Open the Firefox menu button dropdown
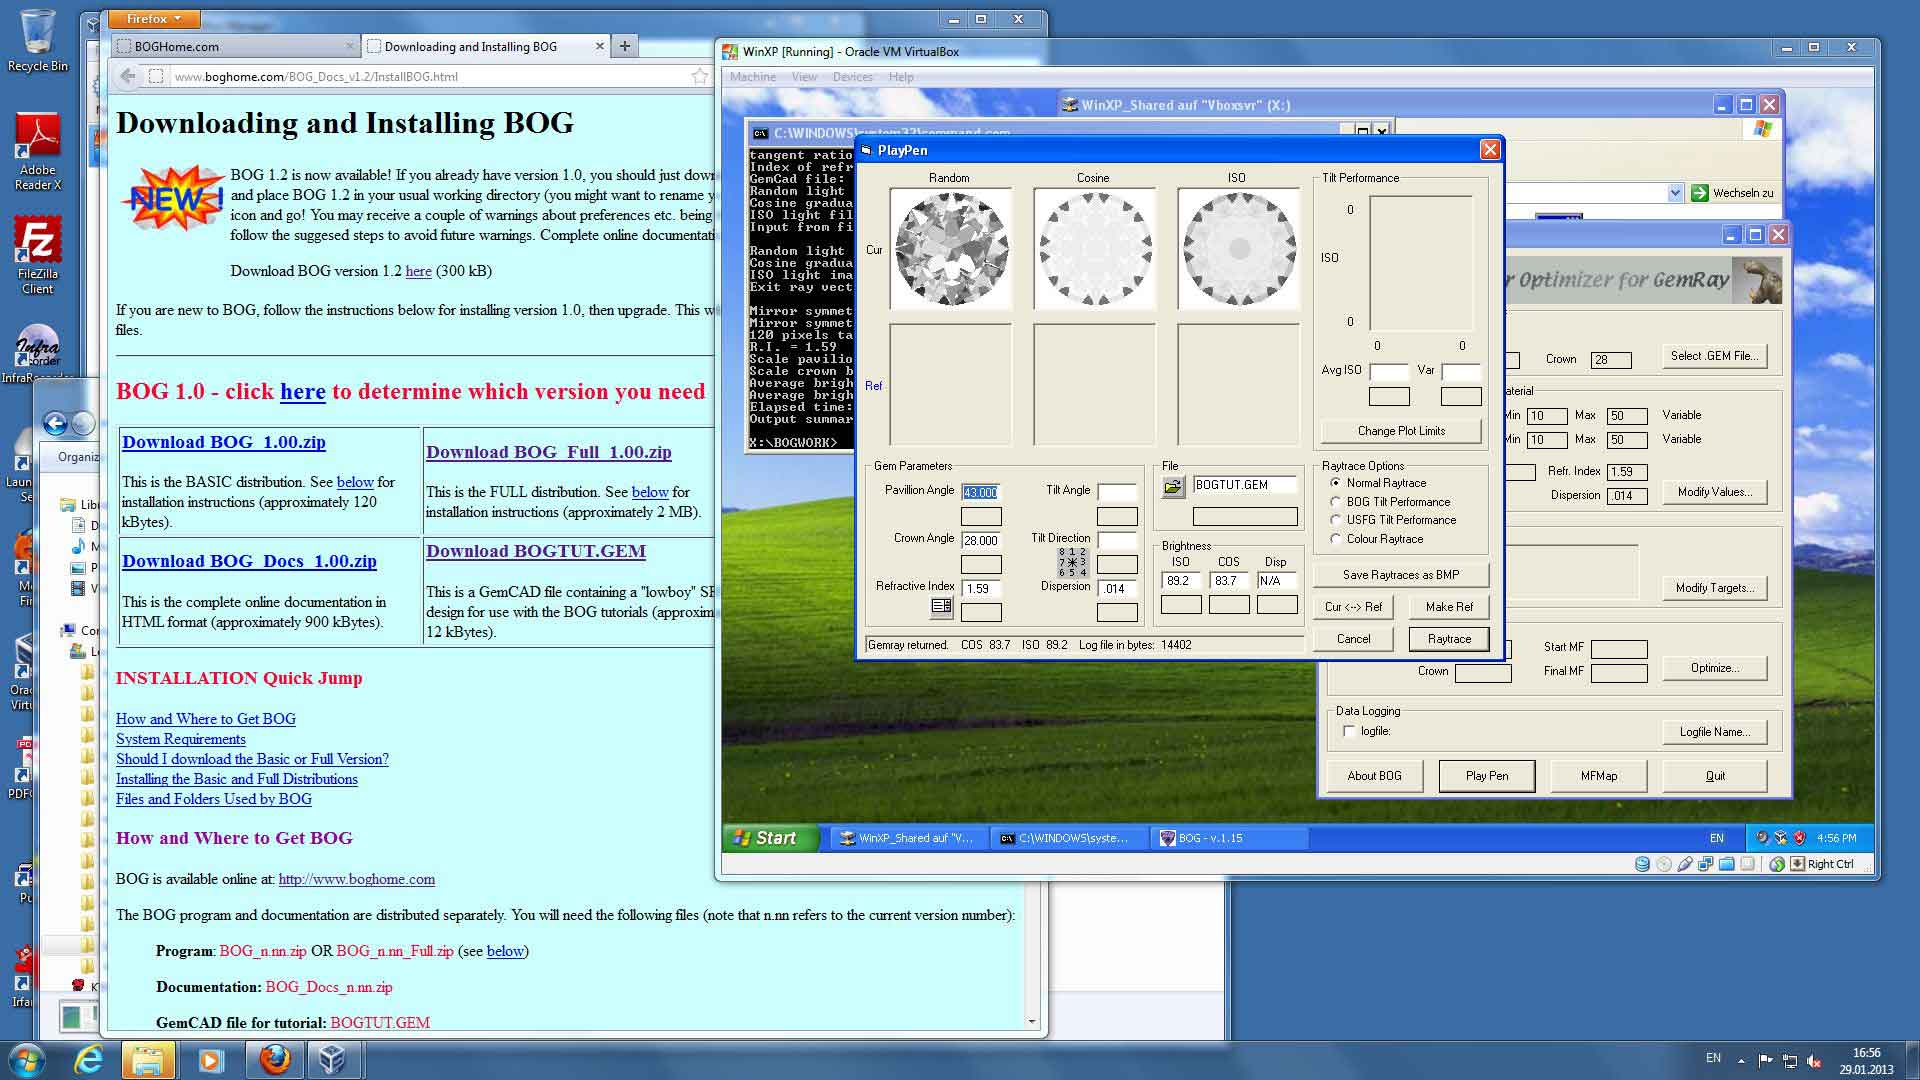Image resolution: width=1920 pixels, height=1080 pixels. (153, 19)
